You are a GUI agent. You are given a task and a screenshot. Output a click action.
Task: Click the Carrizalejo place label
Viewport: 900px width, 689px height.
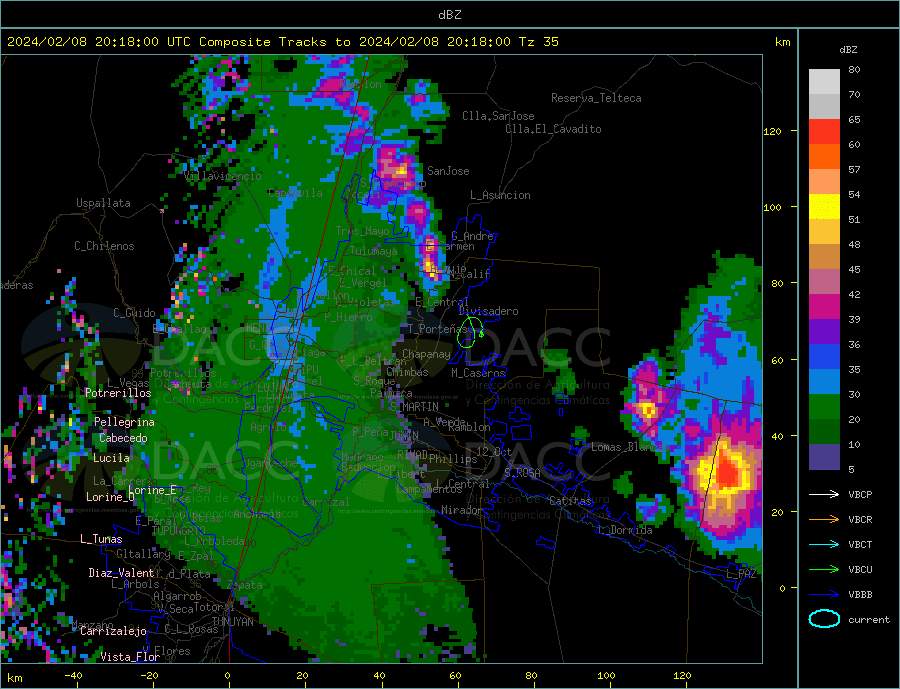click(x=113, y=631)
